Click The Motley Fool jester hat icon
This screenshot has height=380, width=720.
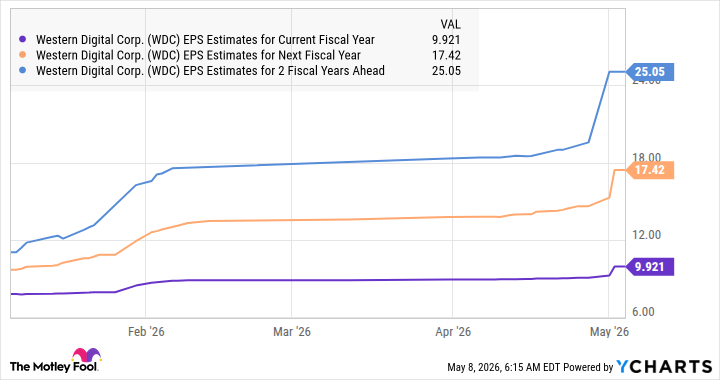(x=86, y=355)
